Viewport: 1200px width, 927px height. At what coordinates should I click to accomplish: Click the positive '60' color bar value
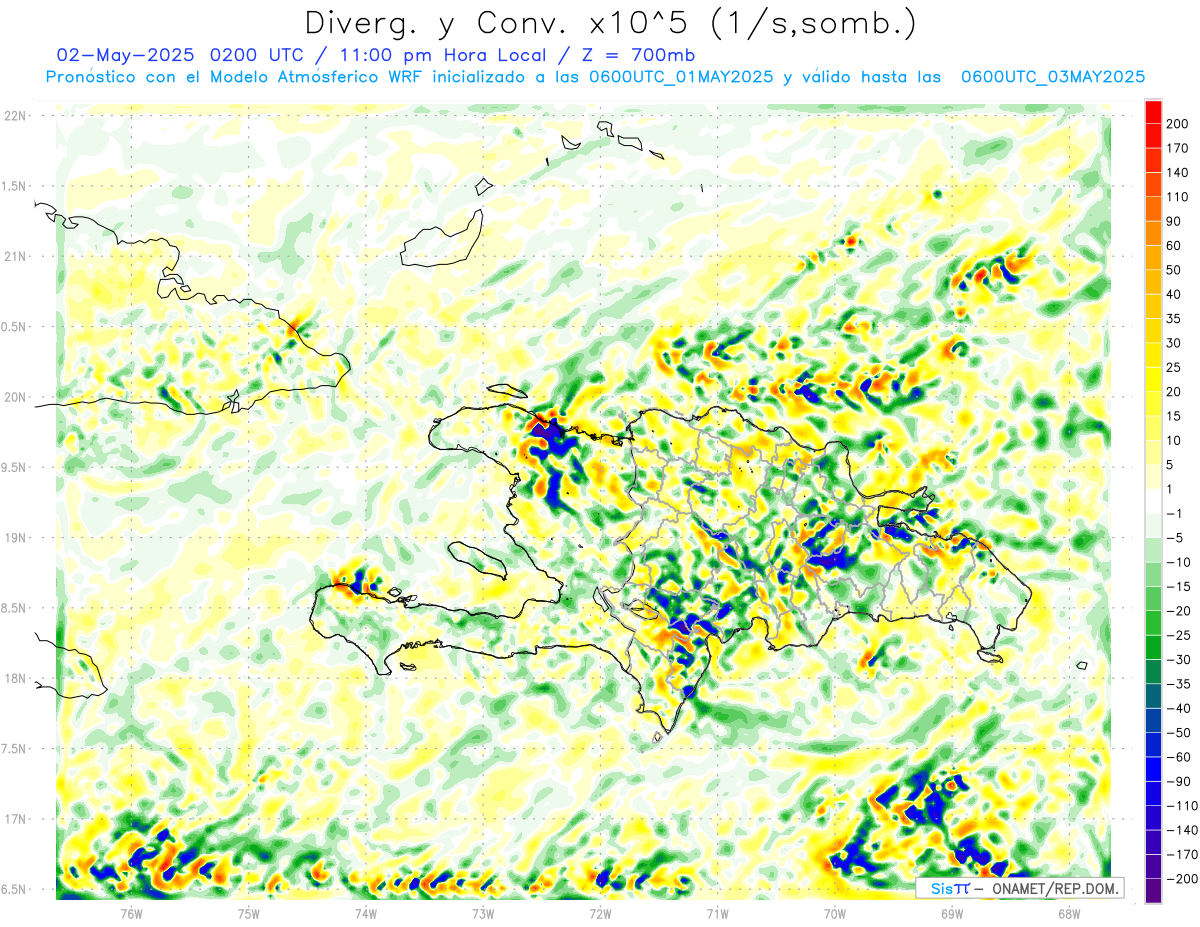click(x=1175, y=246)
